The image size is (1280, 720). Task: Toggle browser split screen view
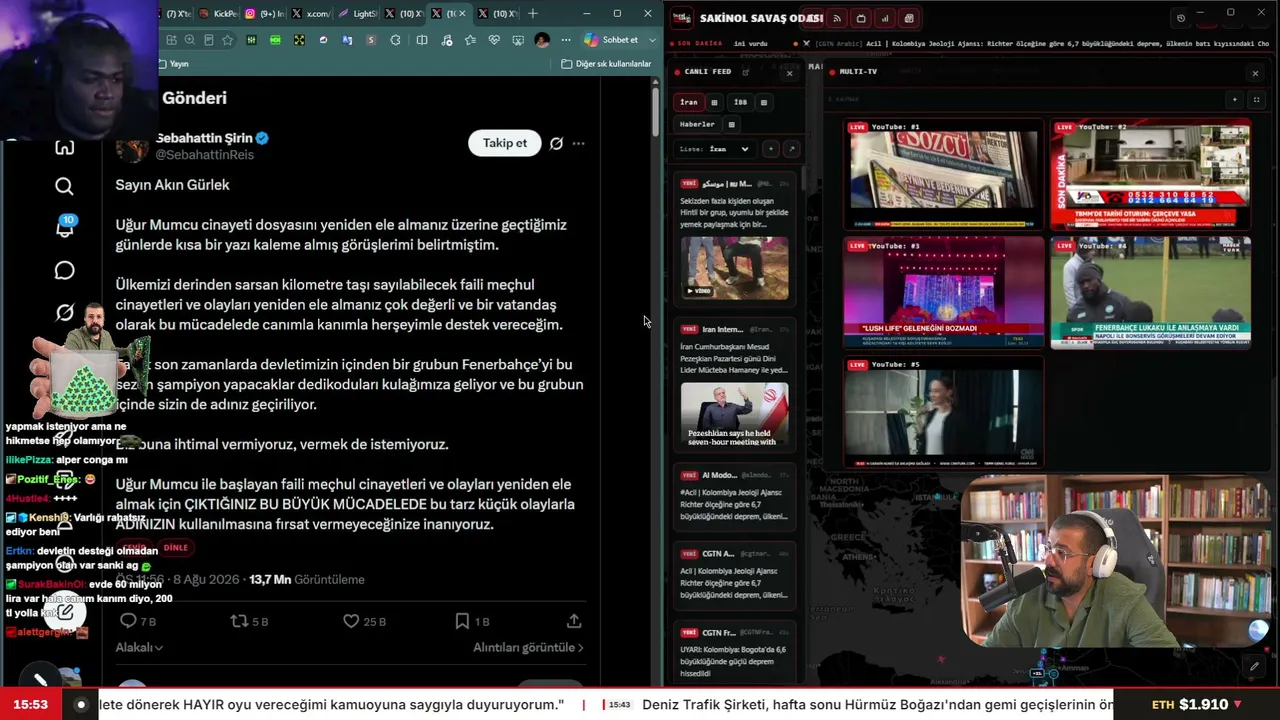coord(422,40)
